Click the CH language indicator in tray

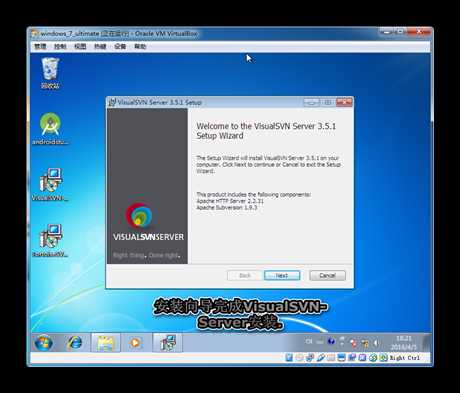(x=309, y=341)
